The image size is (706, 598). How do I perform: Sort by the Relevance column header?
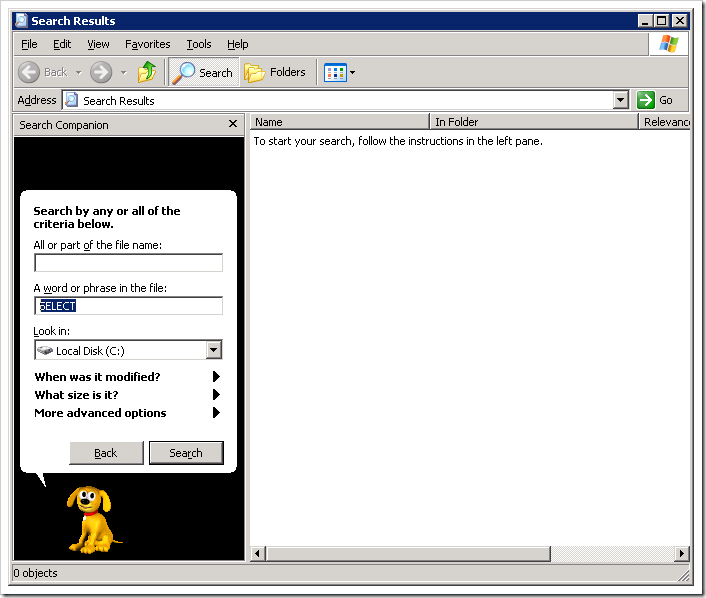point(665,122)
